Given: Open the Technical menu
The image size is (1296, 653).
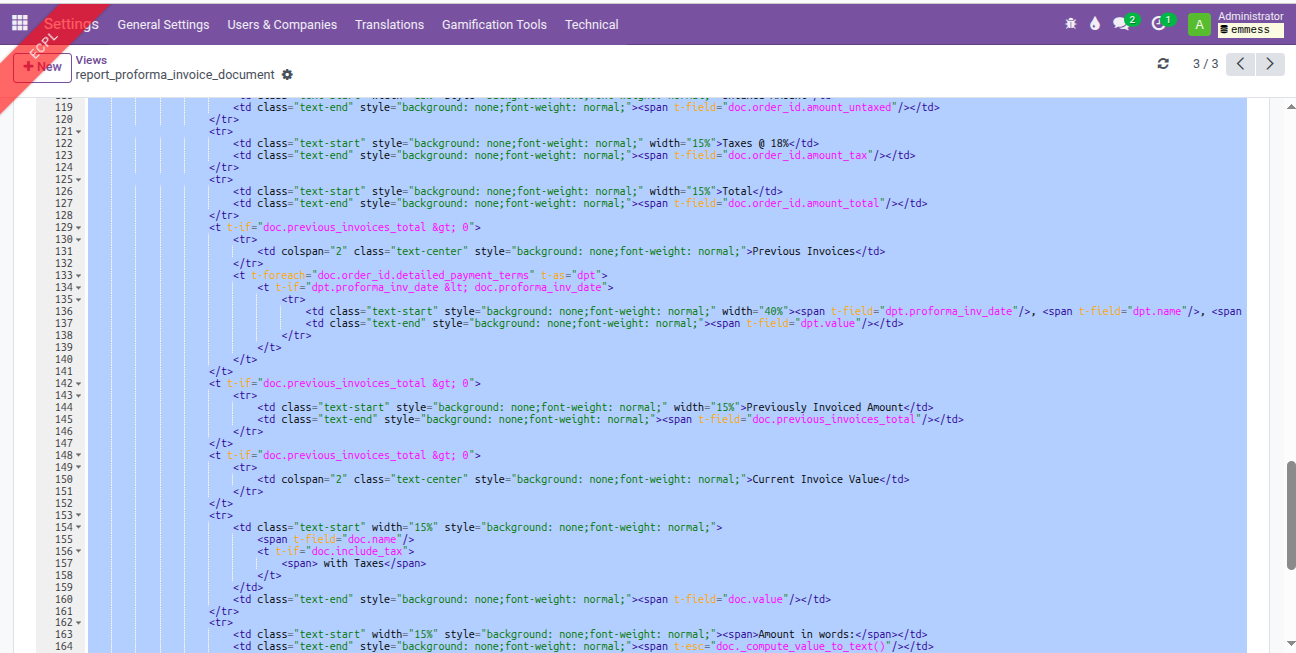Looking at the screenshot, I should [591, 24].
